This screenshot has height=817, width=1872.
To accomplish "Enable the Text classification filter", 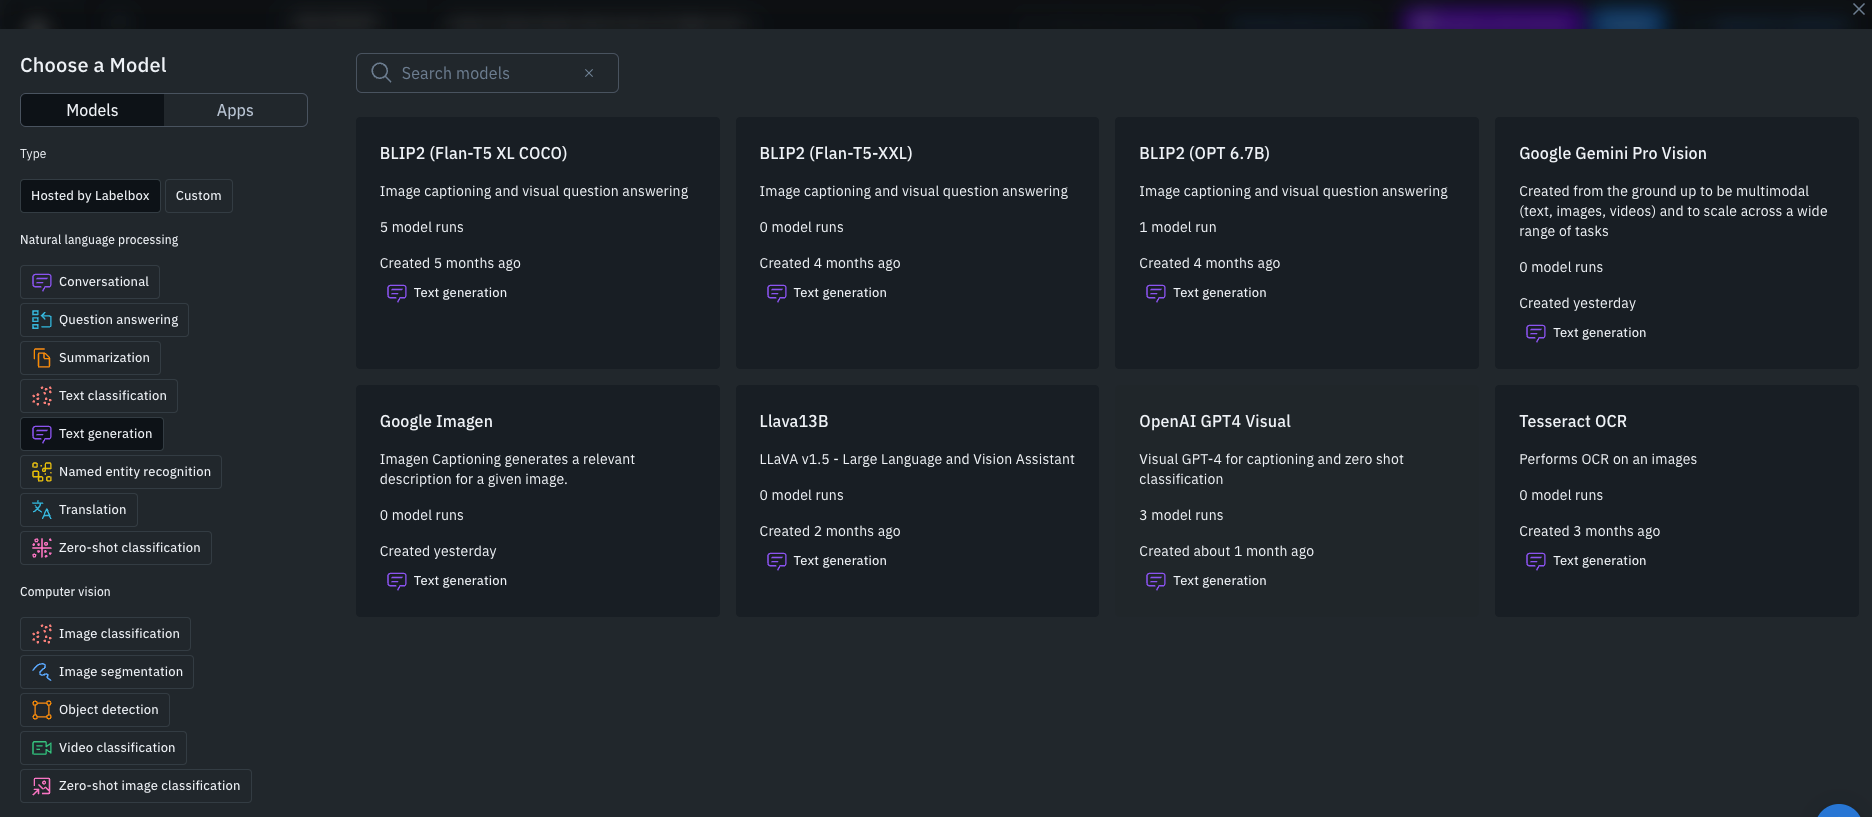I will [x=100, y=396].
